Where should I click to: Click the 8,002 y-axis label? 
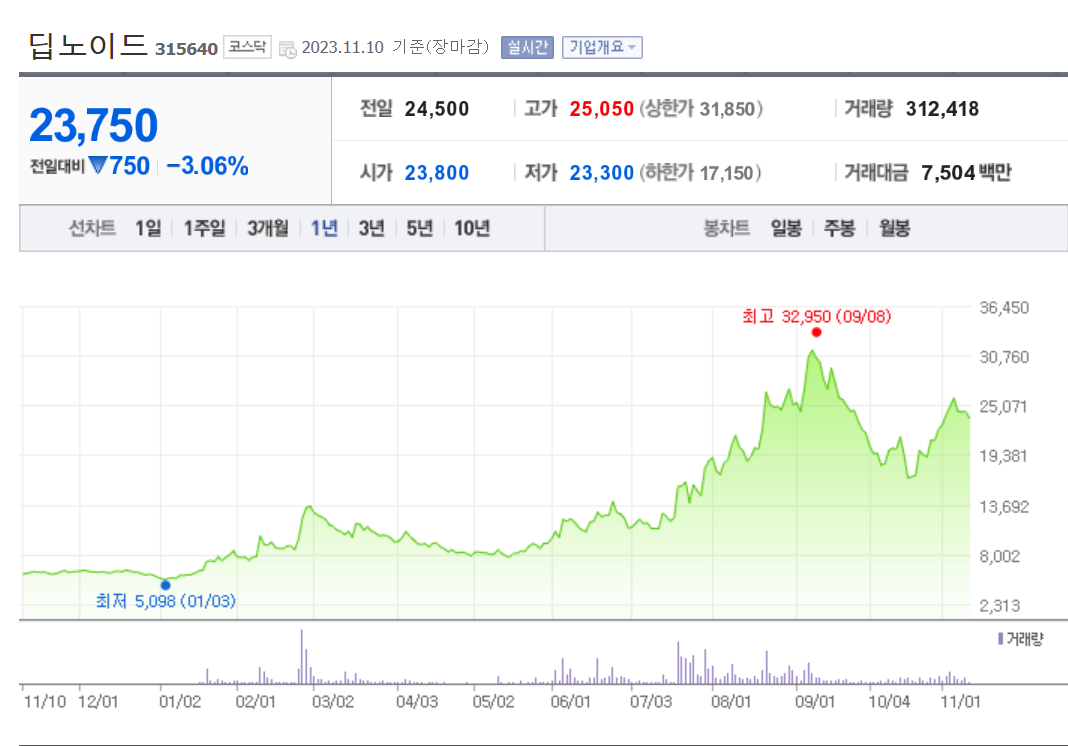point(1000,557)
